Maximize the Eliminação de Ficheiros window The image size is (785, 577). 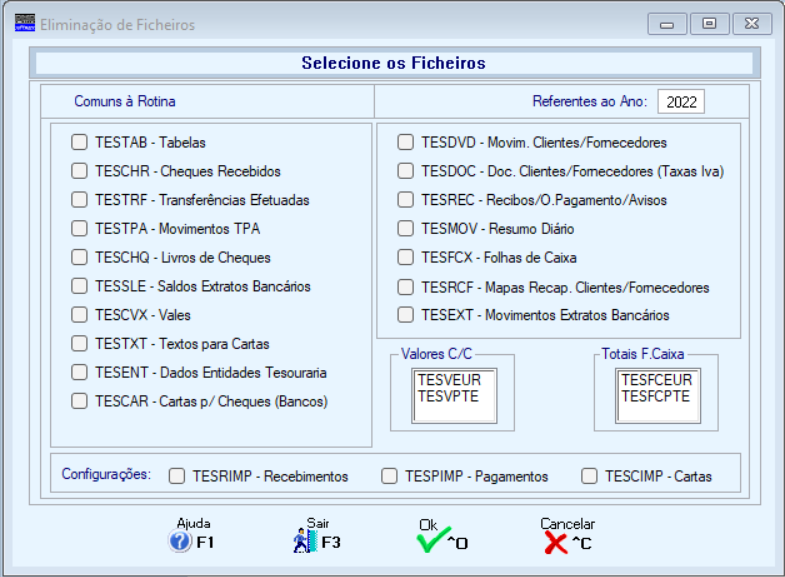point(709,24)
